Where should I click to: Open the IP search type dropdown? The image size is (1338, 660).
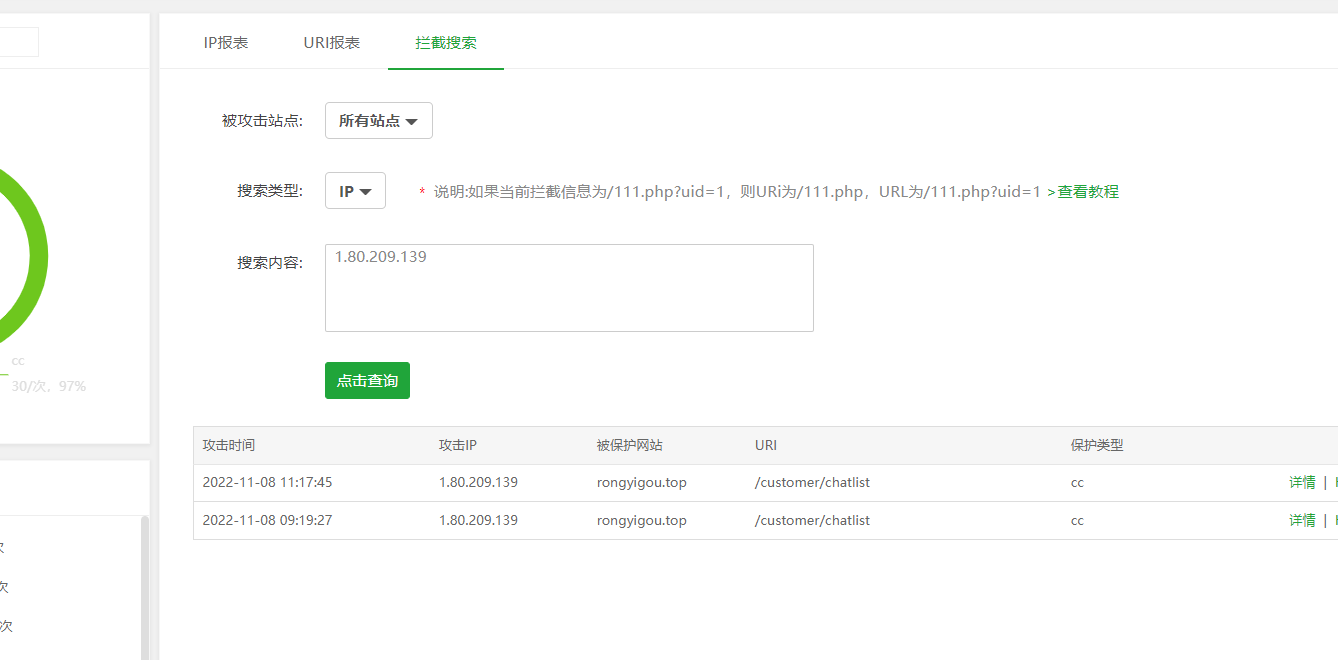point(355,190)
